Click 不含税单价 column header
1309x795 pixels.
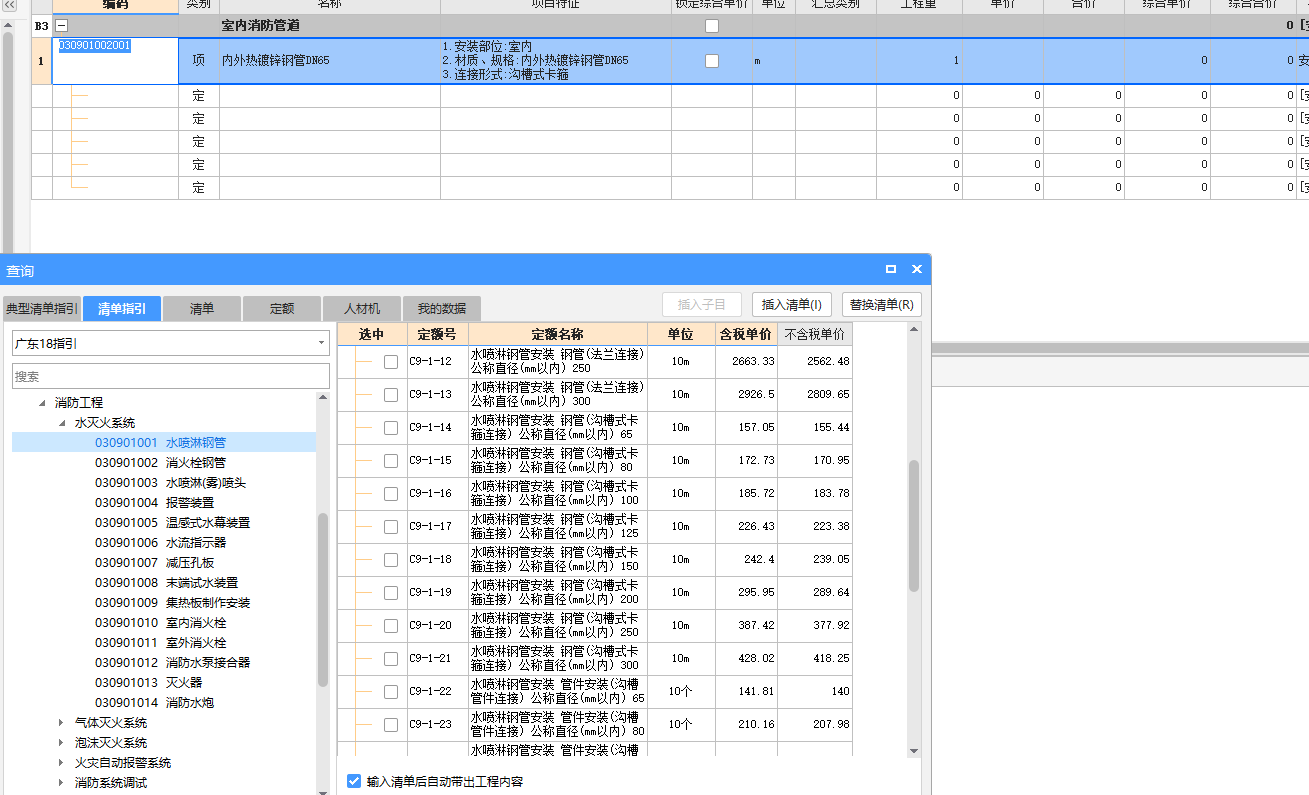(815, 334)
